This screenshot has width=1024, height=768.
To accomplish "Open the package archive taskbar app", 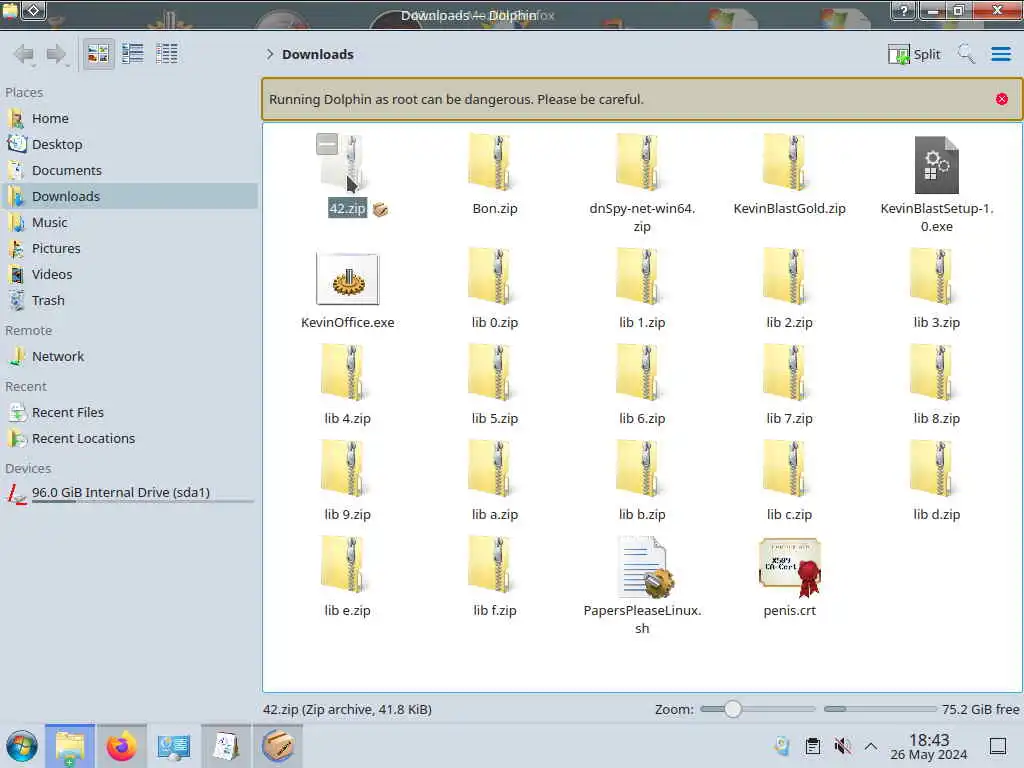I will (278, 746).
